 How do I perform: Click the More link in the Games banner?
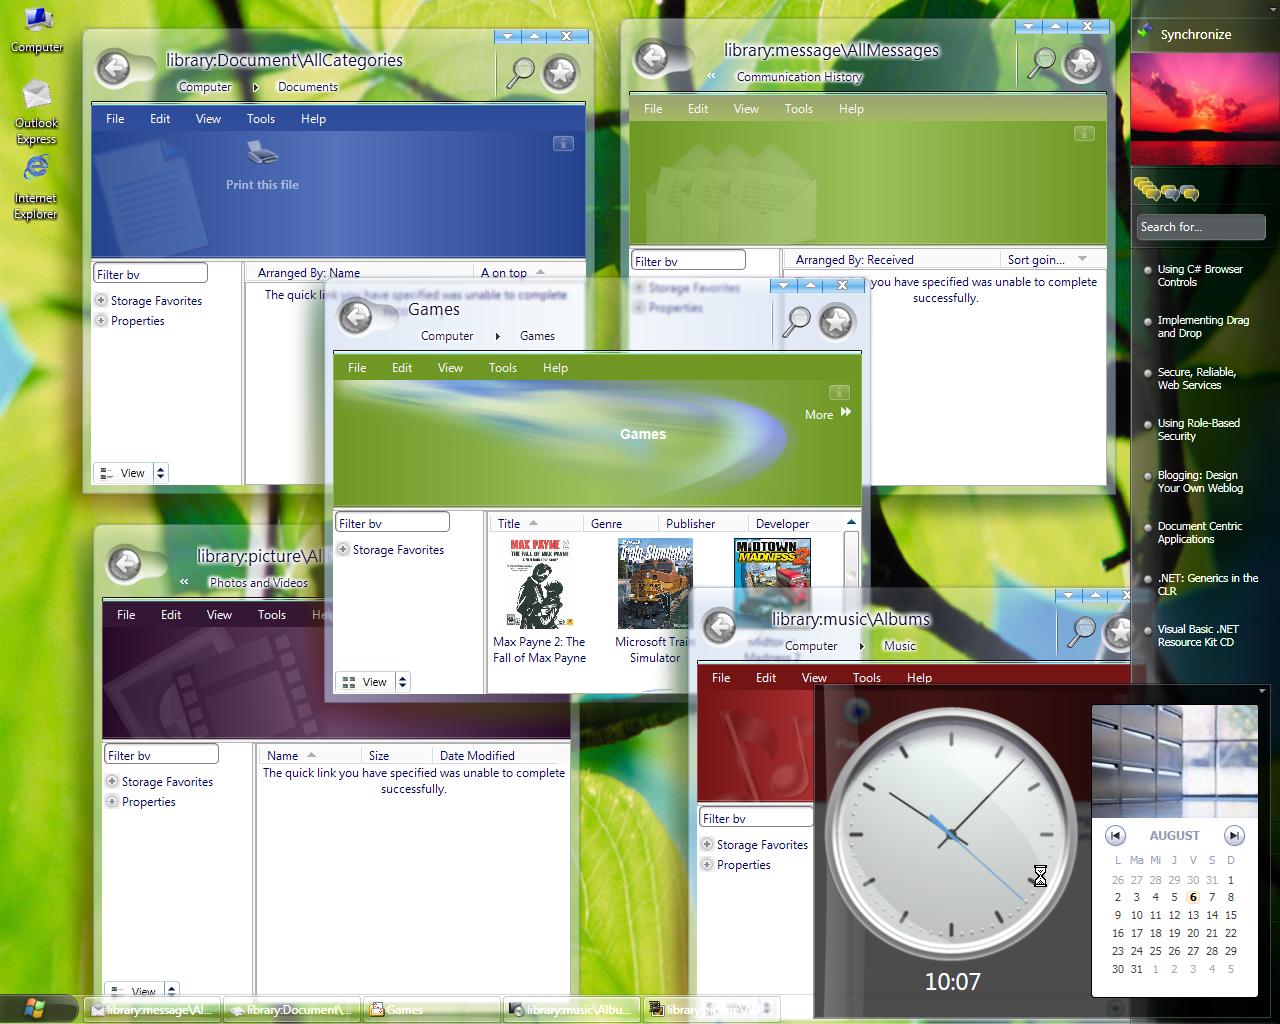pyautogui.click(x=828, y=413)
